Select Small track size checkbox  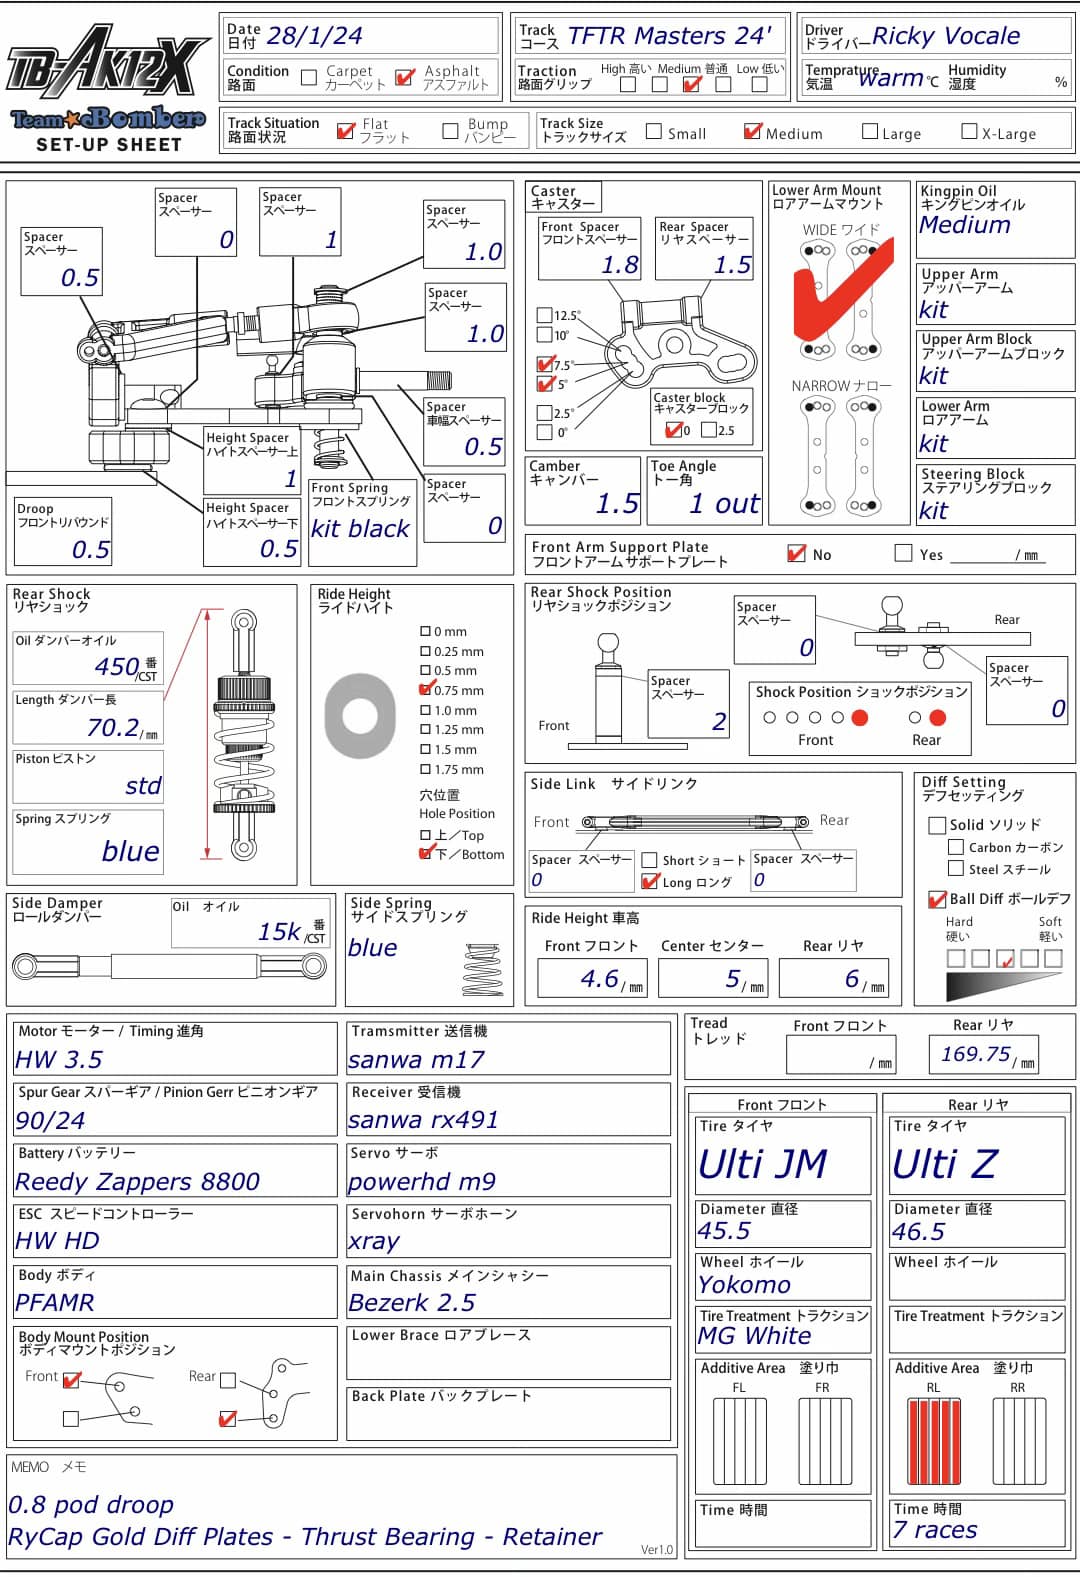654,130
